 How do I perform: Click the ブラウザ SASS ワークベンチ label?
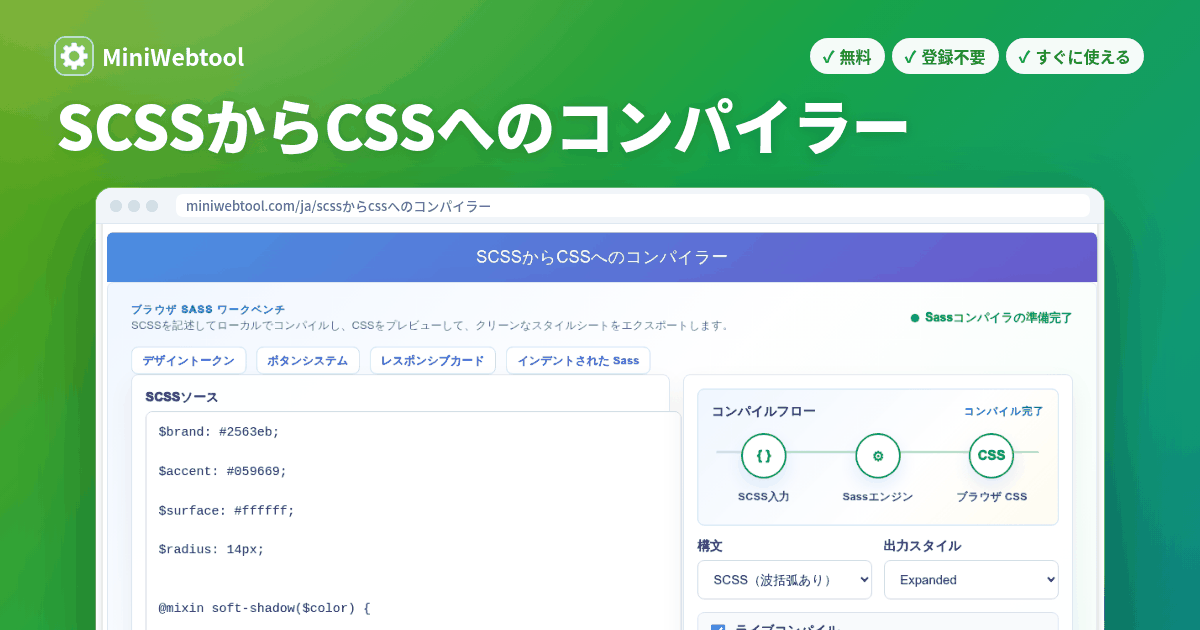pyautogui.click(x=208, y=310)
